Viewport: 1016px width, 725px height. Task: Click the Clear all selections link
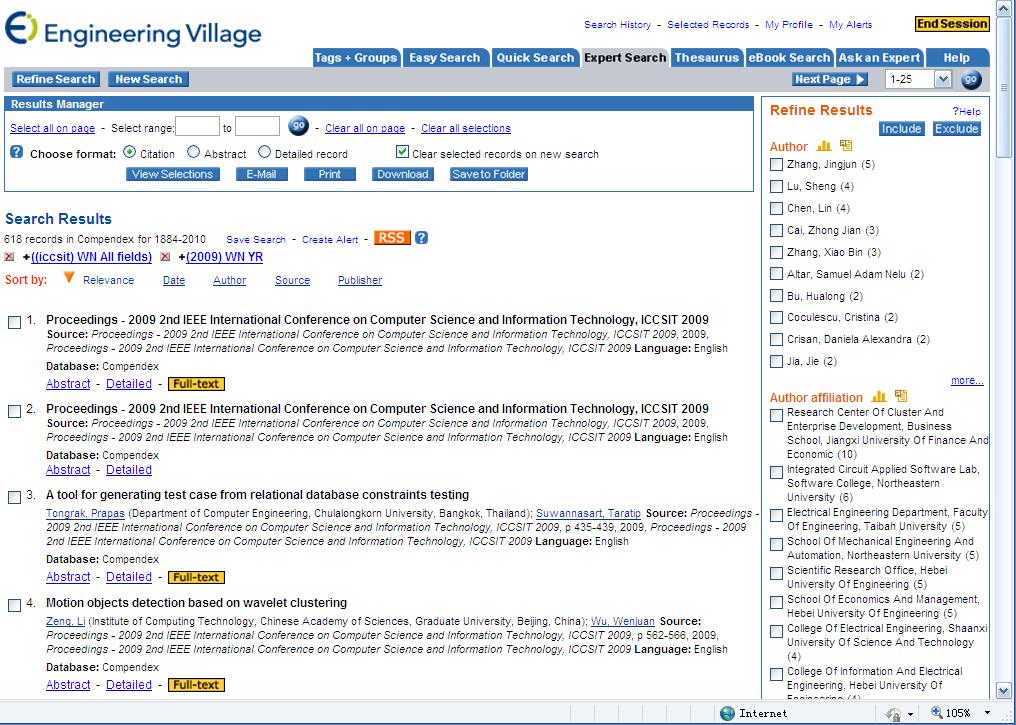click(x=466, y=128)
